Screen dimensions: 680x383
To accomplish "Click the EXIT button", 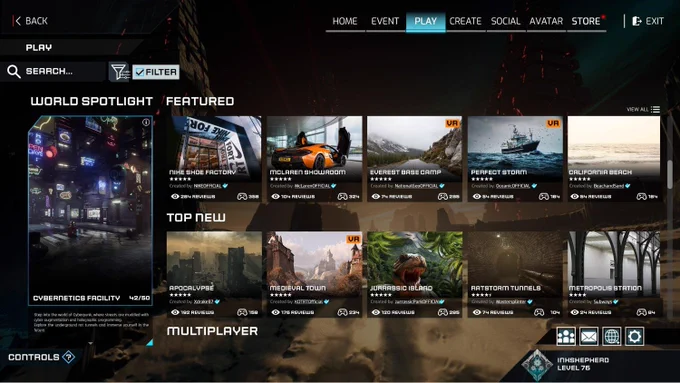I will pyautogui.click(x=648, y=21).
